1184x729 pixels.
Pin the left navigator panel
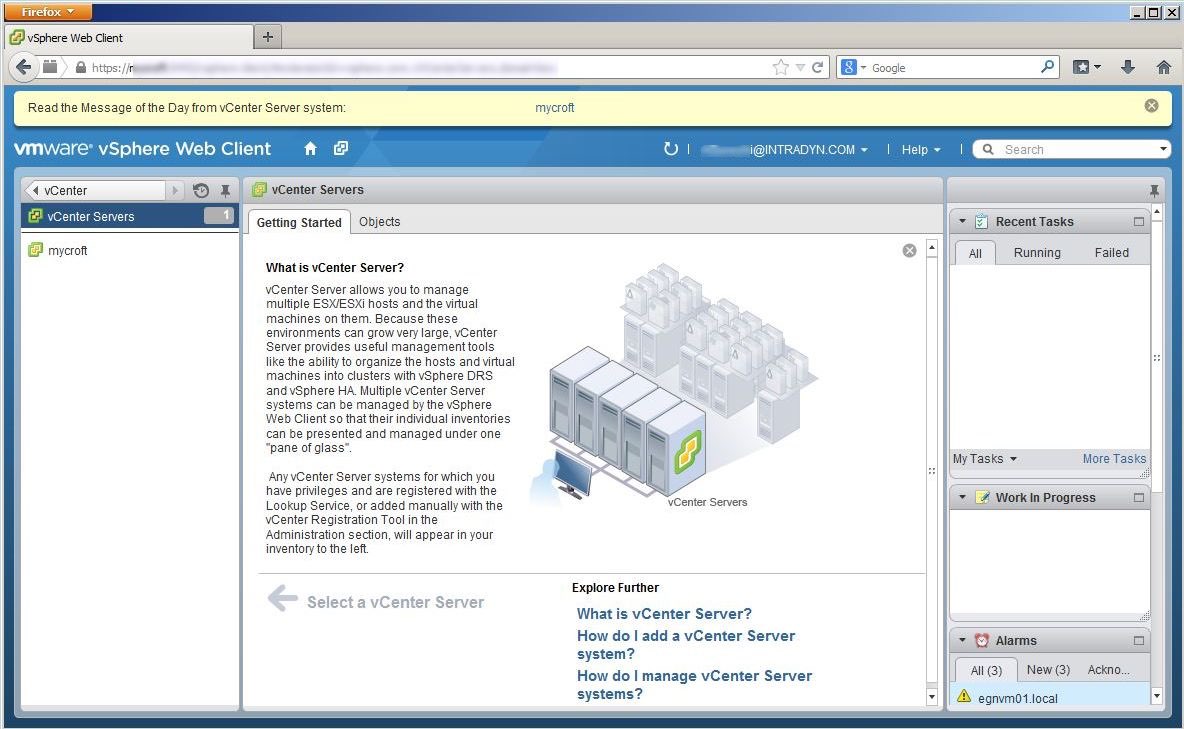[225, 190]
